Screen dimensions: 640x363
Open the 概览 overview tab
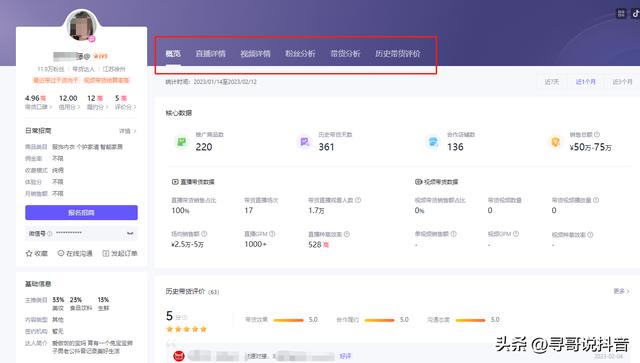[173, 53]
